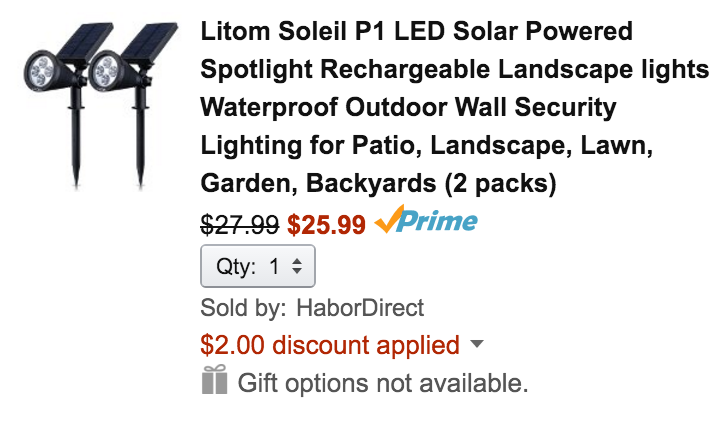Click the crossed-out $27.99 list price
Viewport: 728px width, 424px height.
click(x=239, y=225)
